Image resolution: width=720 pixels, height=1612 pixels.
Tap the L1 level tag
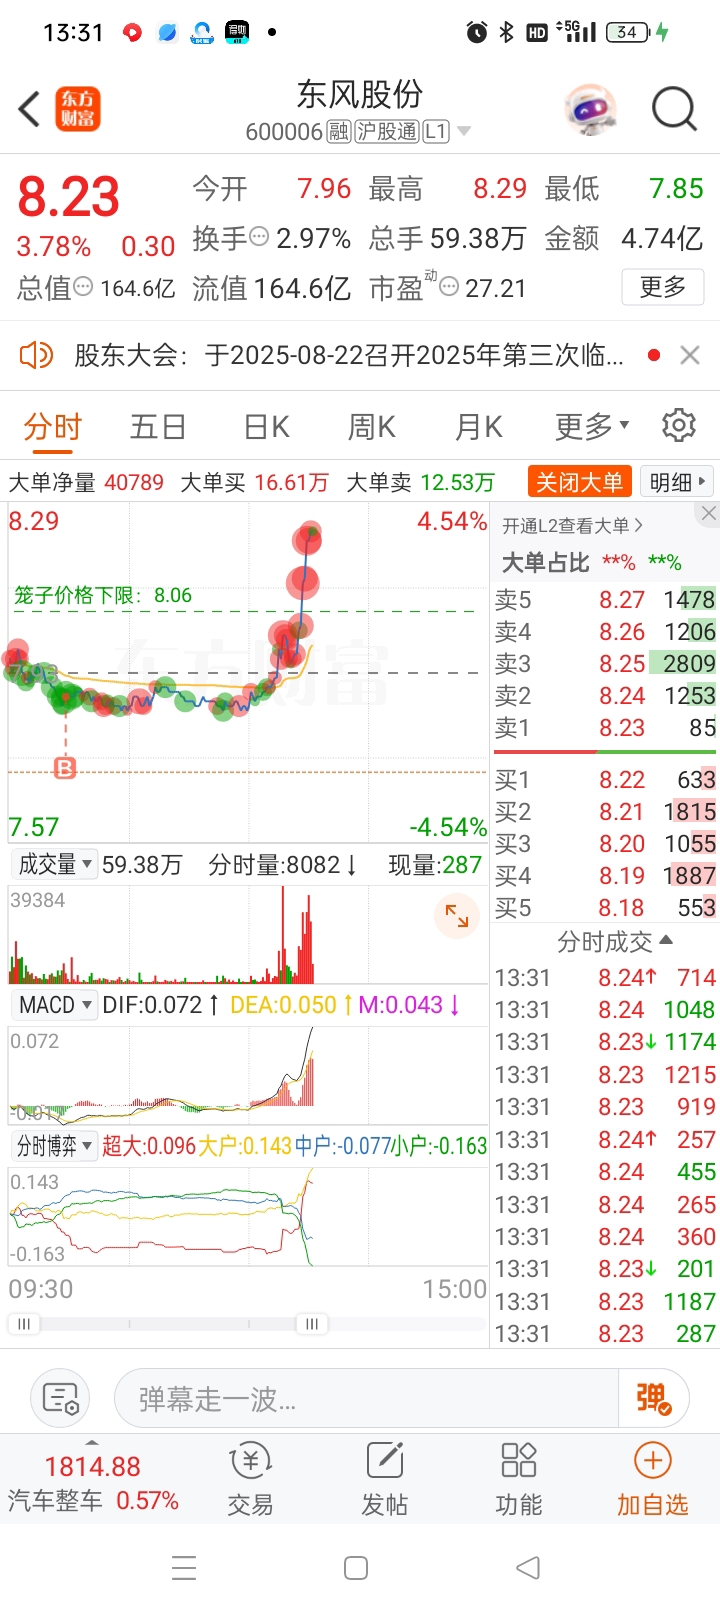pos(435,132)
